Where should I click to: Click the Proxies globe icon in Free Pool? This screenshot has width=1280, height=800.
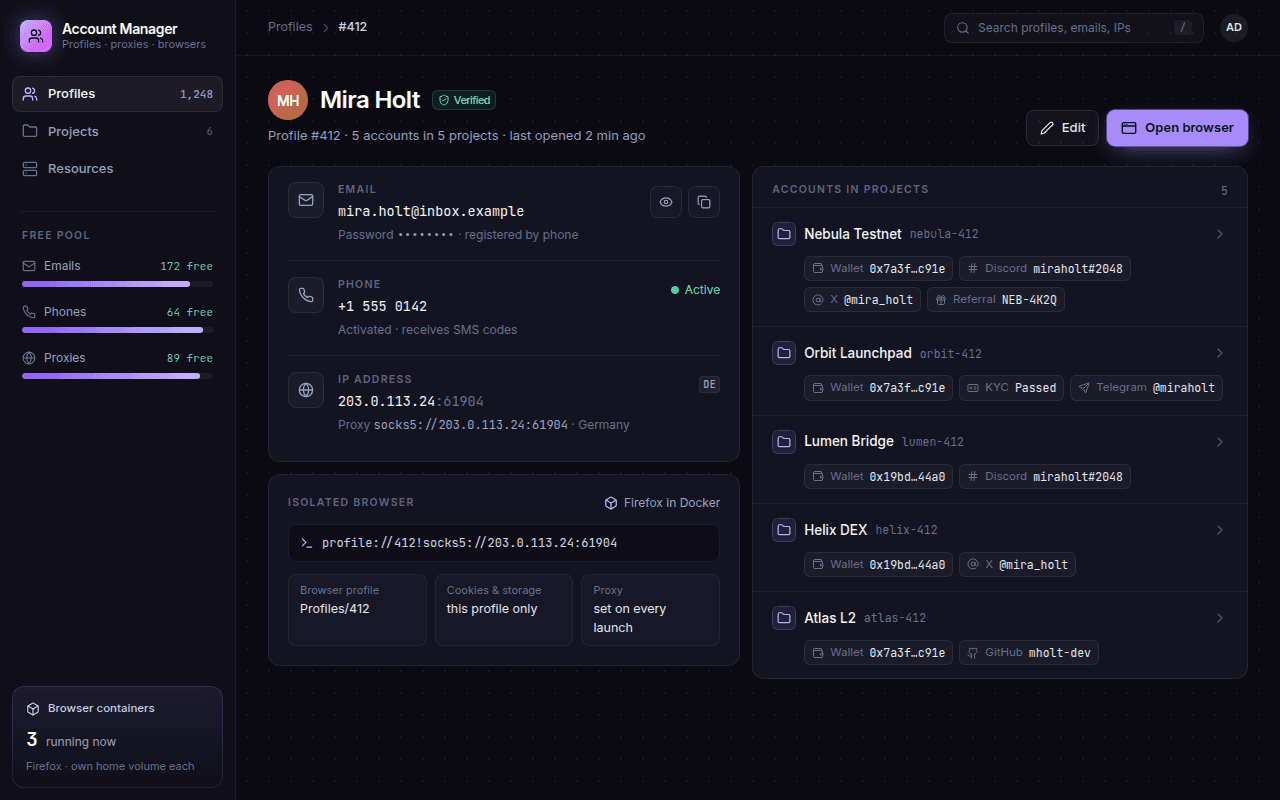(x=29, y=358)
